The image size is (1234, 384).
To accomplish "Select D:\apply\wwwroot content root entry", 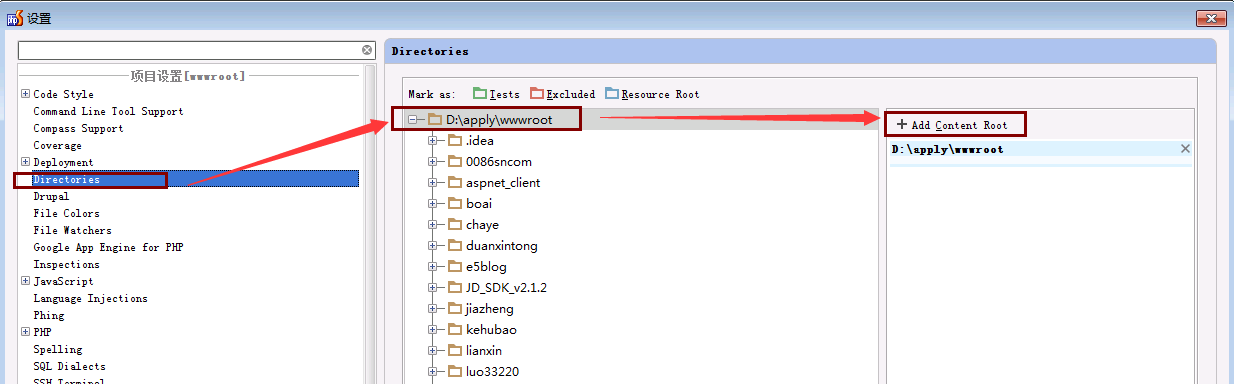I will [1041, 149].
